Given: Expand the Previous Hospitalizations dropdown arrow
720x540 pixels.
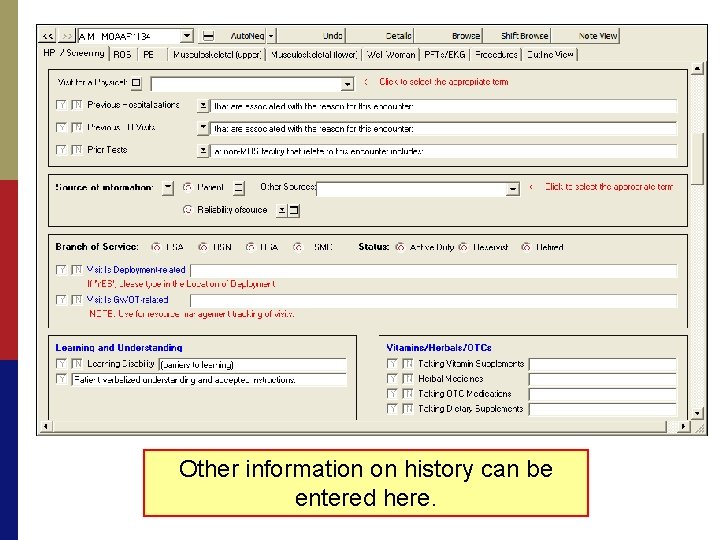Looking at the screenshot, I should tap(202, 106).
